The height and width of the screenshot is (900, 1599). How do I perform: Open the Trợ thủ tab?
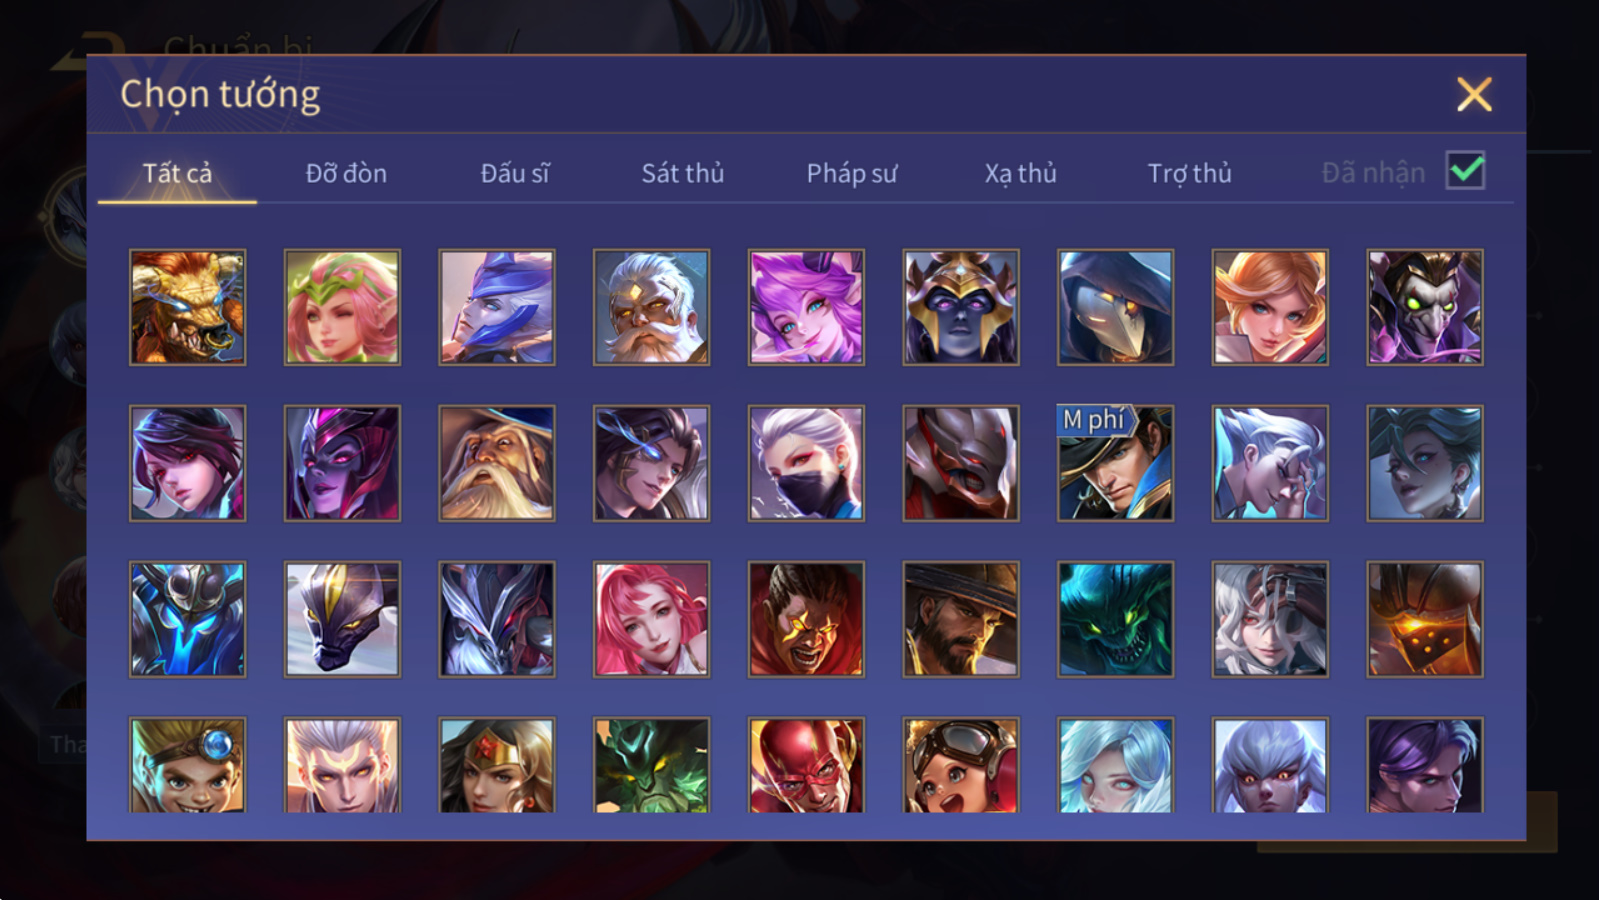1190,173
